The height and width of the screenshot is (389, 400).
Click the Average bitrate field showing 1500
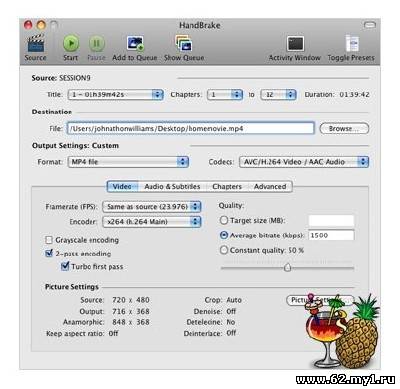pos(331,235)
